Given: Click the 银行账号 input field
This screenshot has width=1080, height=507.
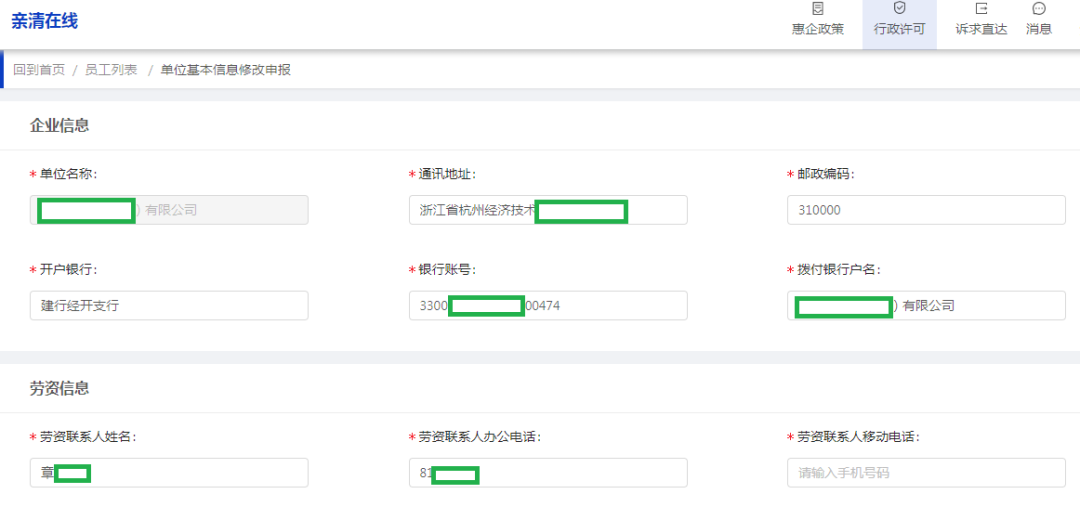Looking at the screenshot, I should click(x=620, y=306).
